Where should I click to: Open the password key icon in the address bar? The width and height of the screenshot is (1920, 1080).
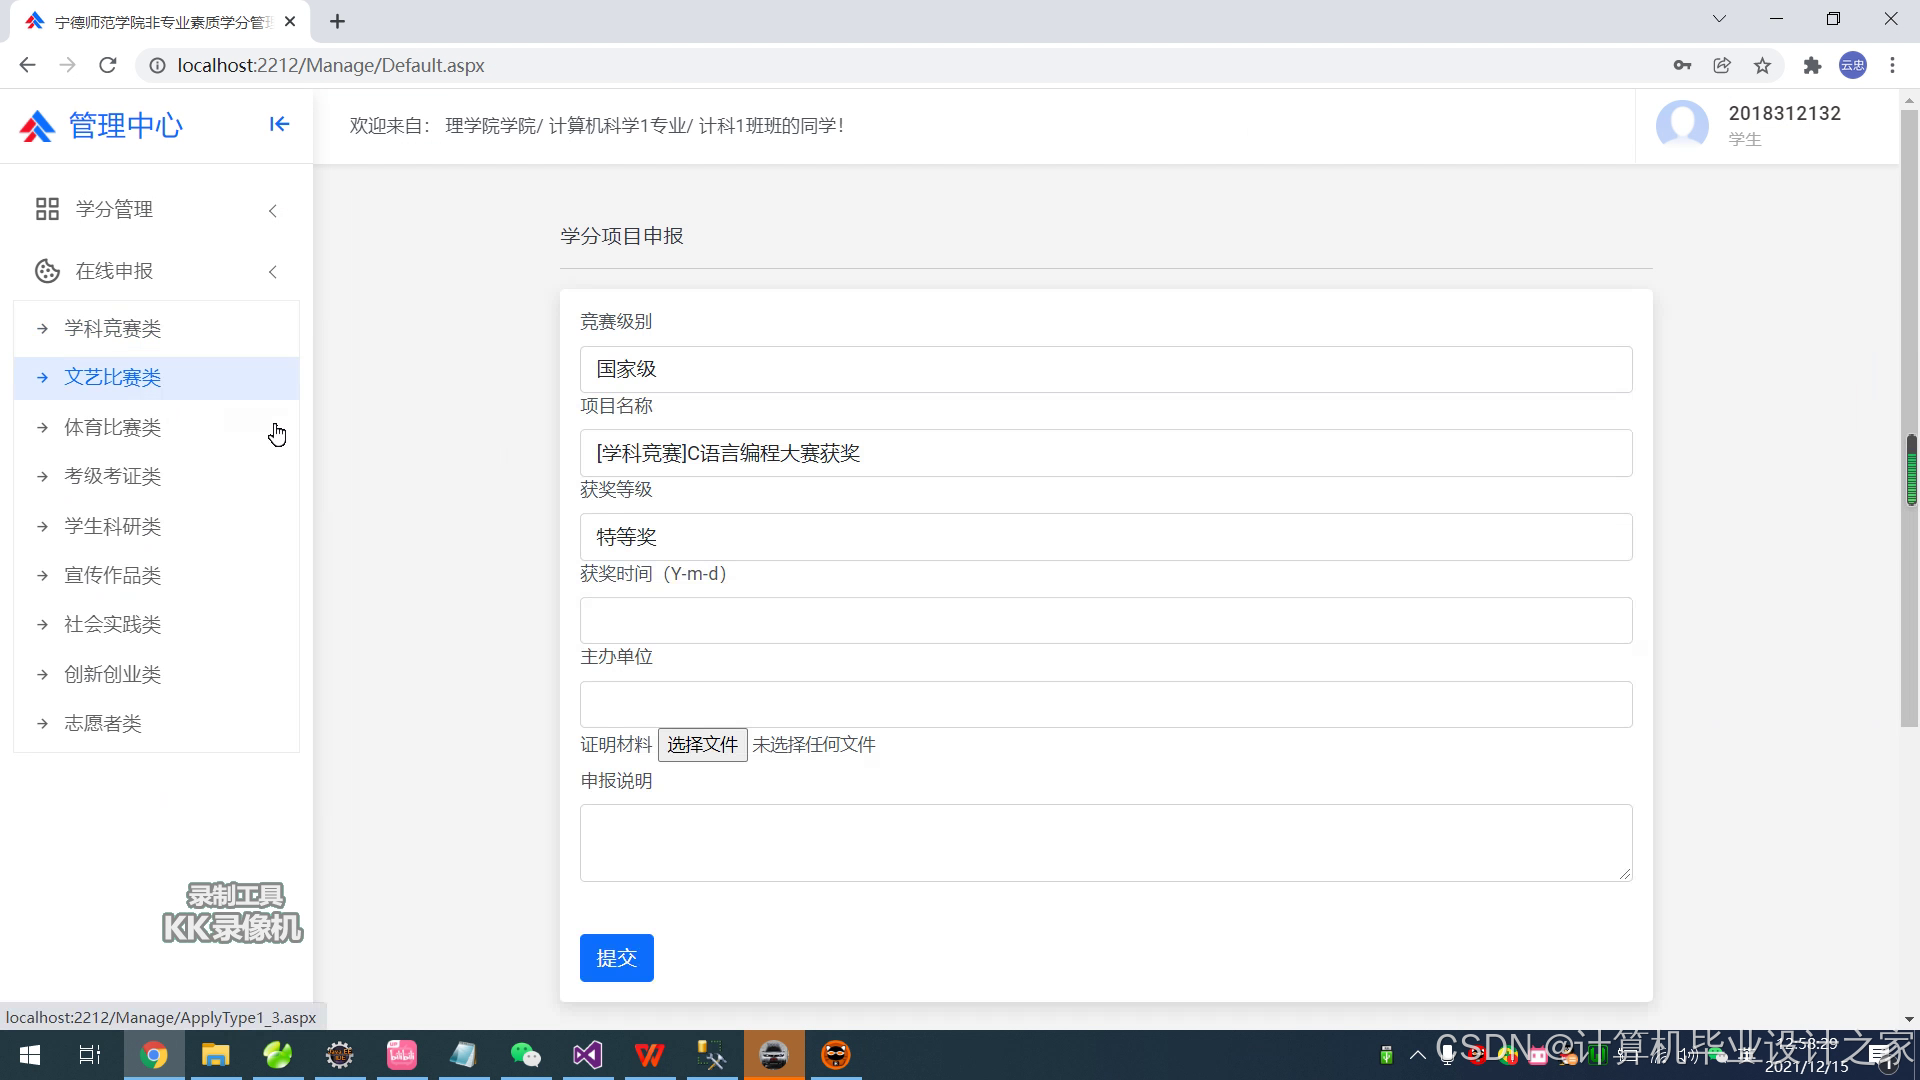(1682, 65)
